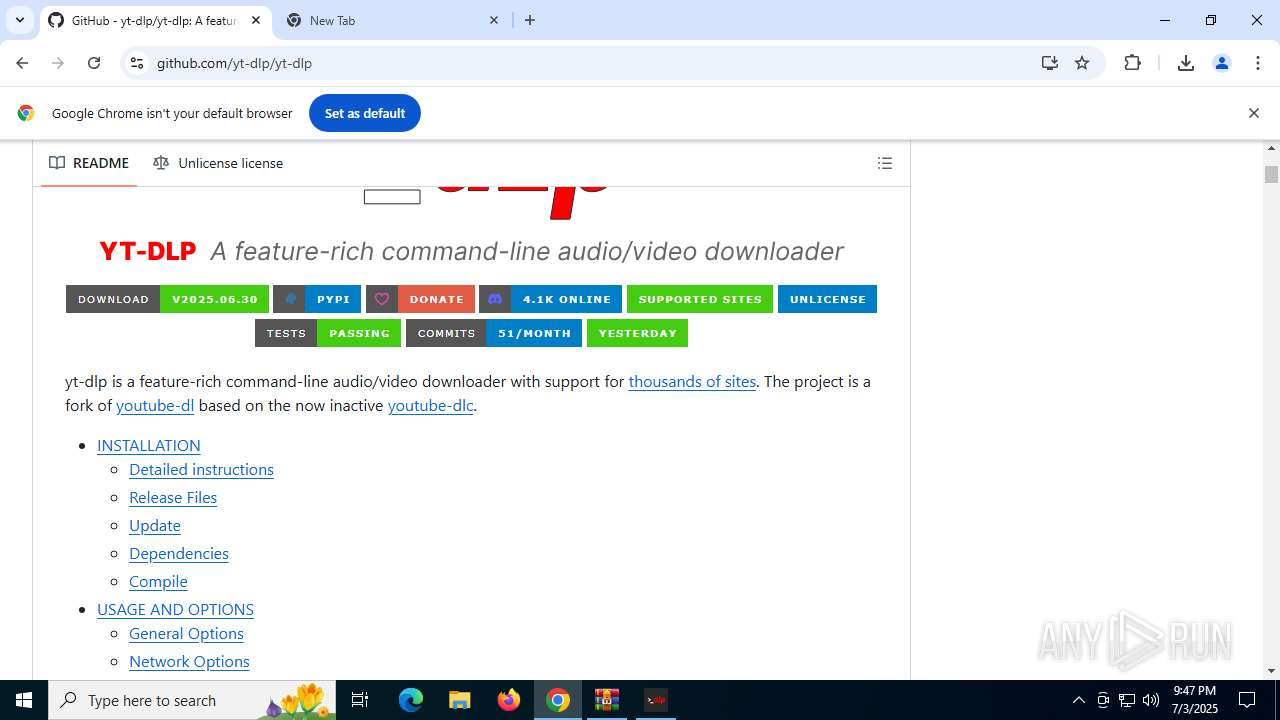This screenshot has width=1280, height=720.
Task: Click the Unlicense badge
Action: [827, 299]
